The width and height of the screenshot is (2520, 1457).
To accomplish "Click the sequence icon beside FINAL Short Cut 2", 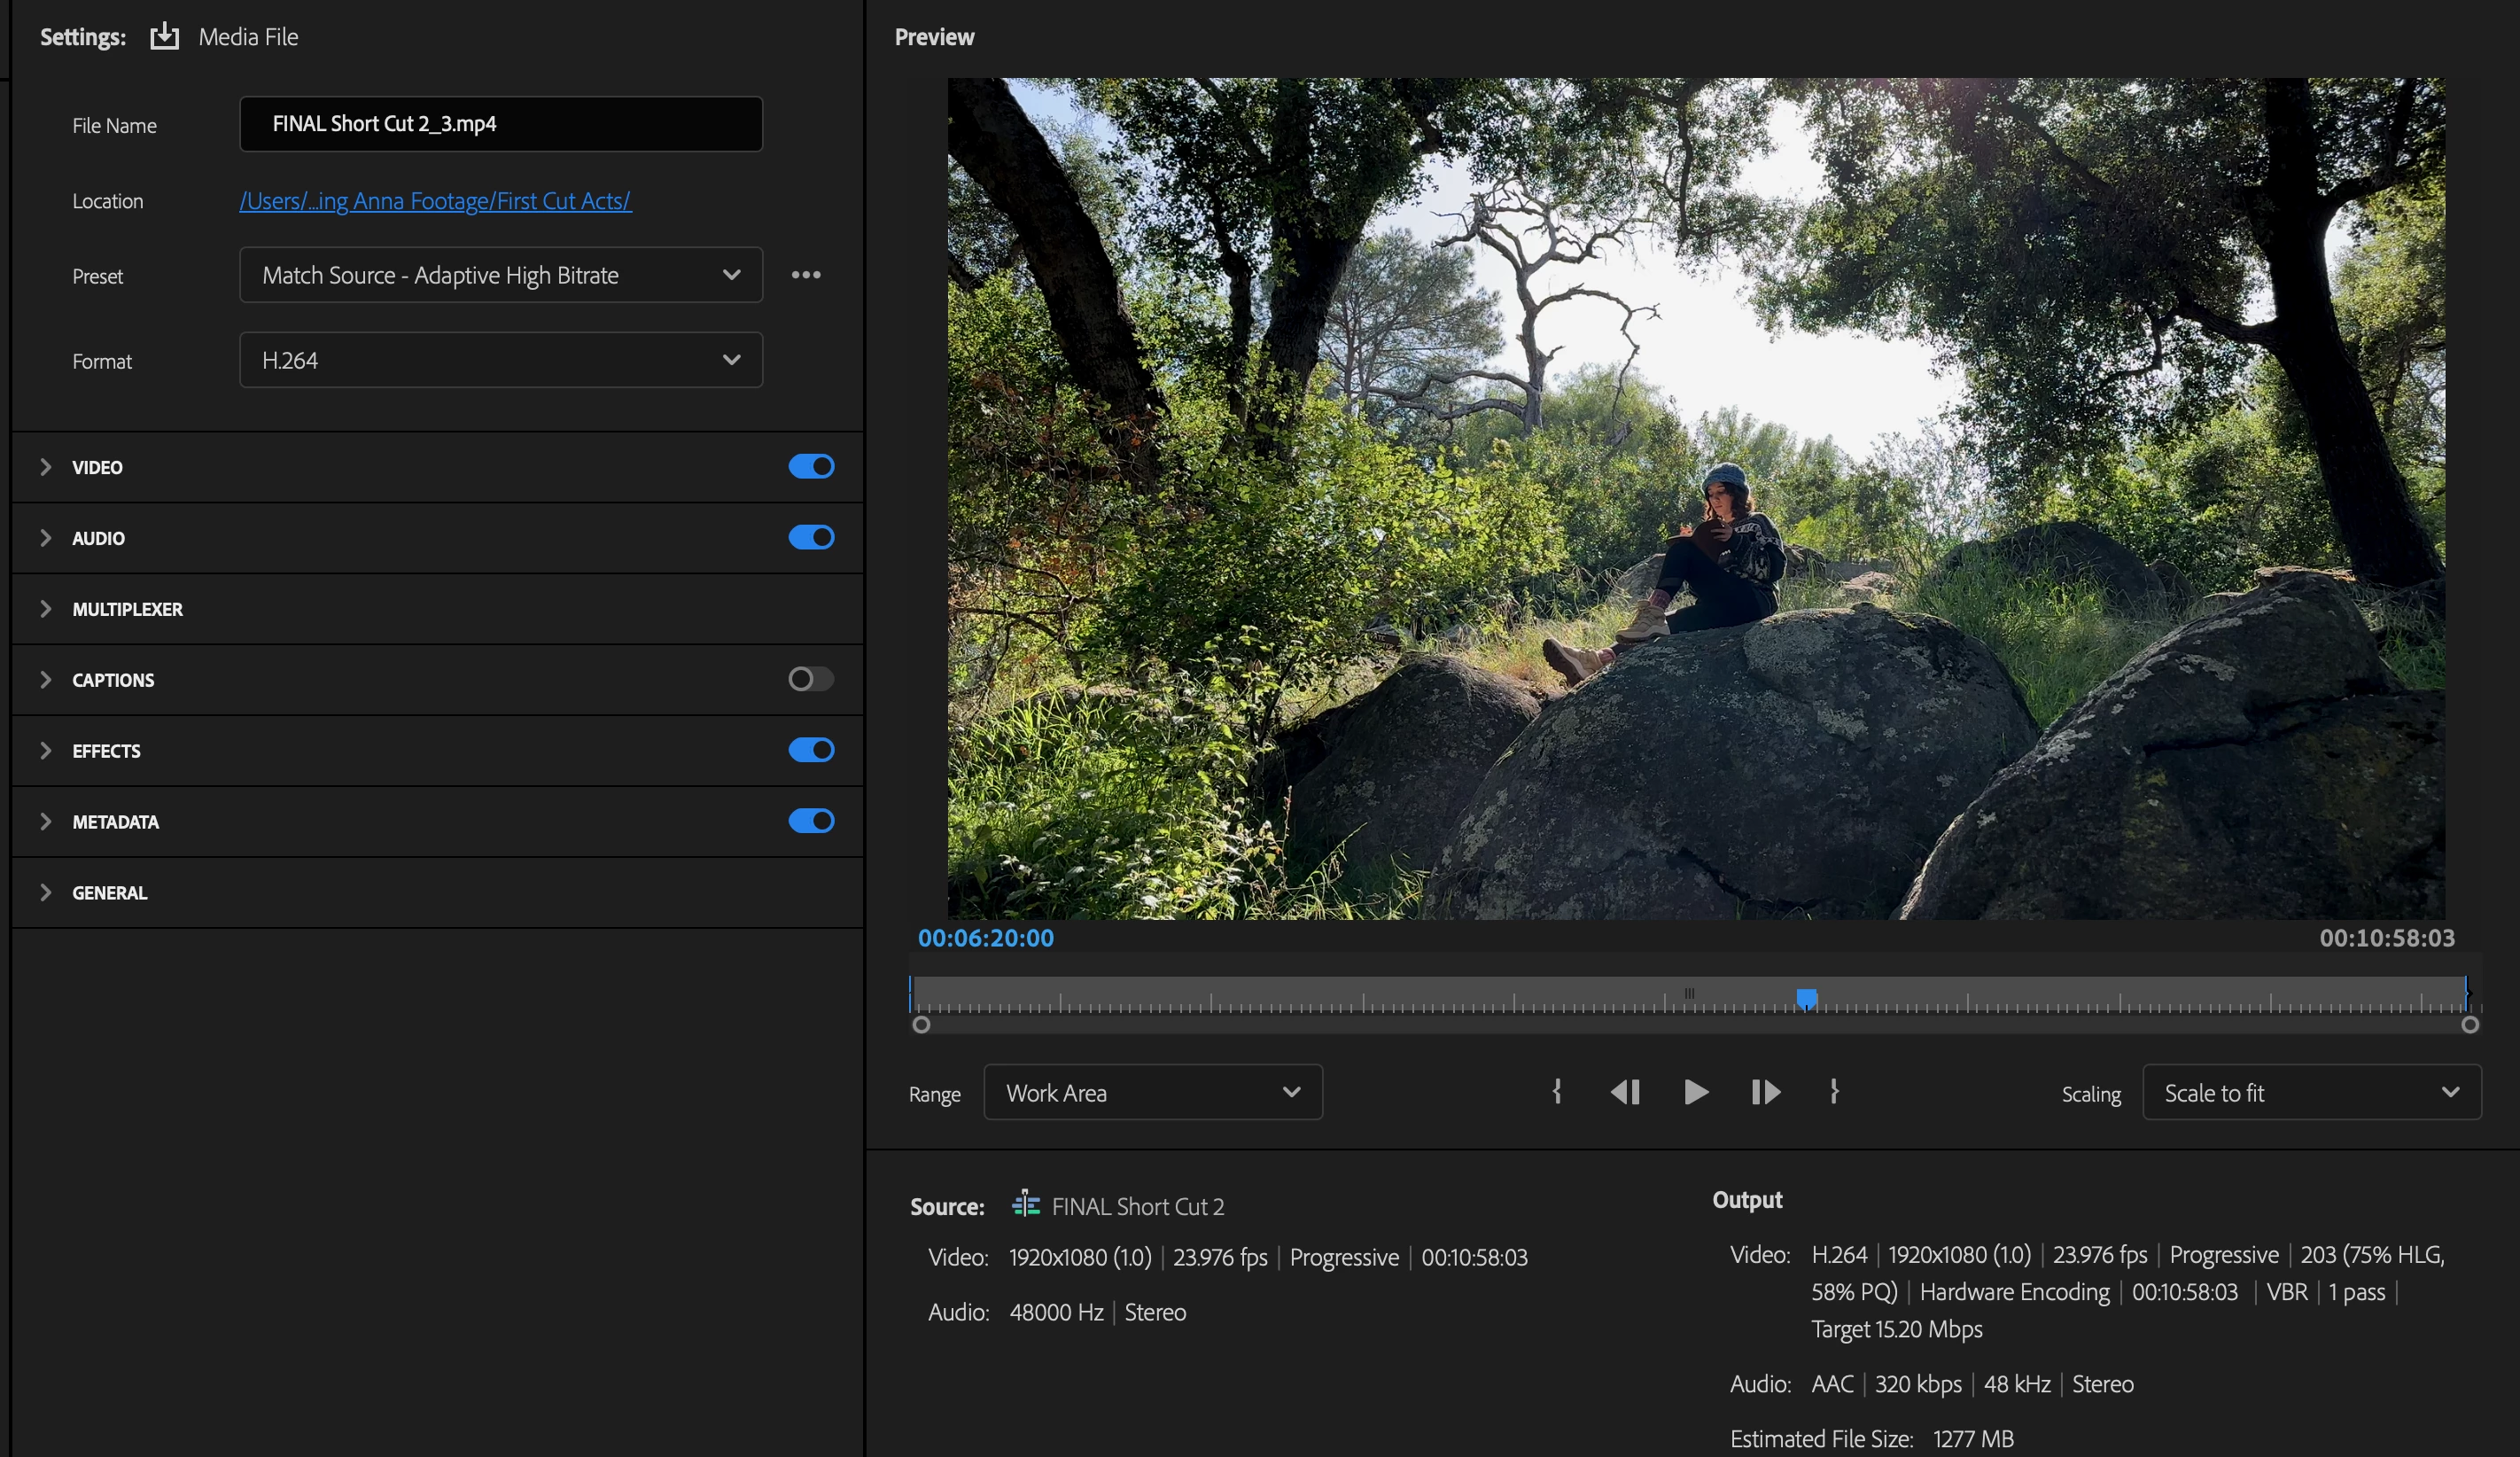I will click(1025, 1205).
